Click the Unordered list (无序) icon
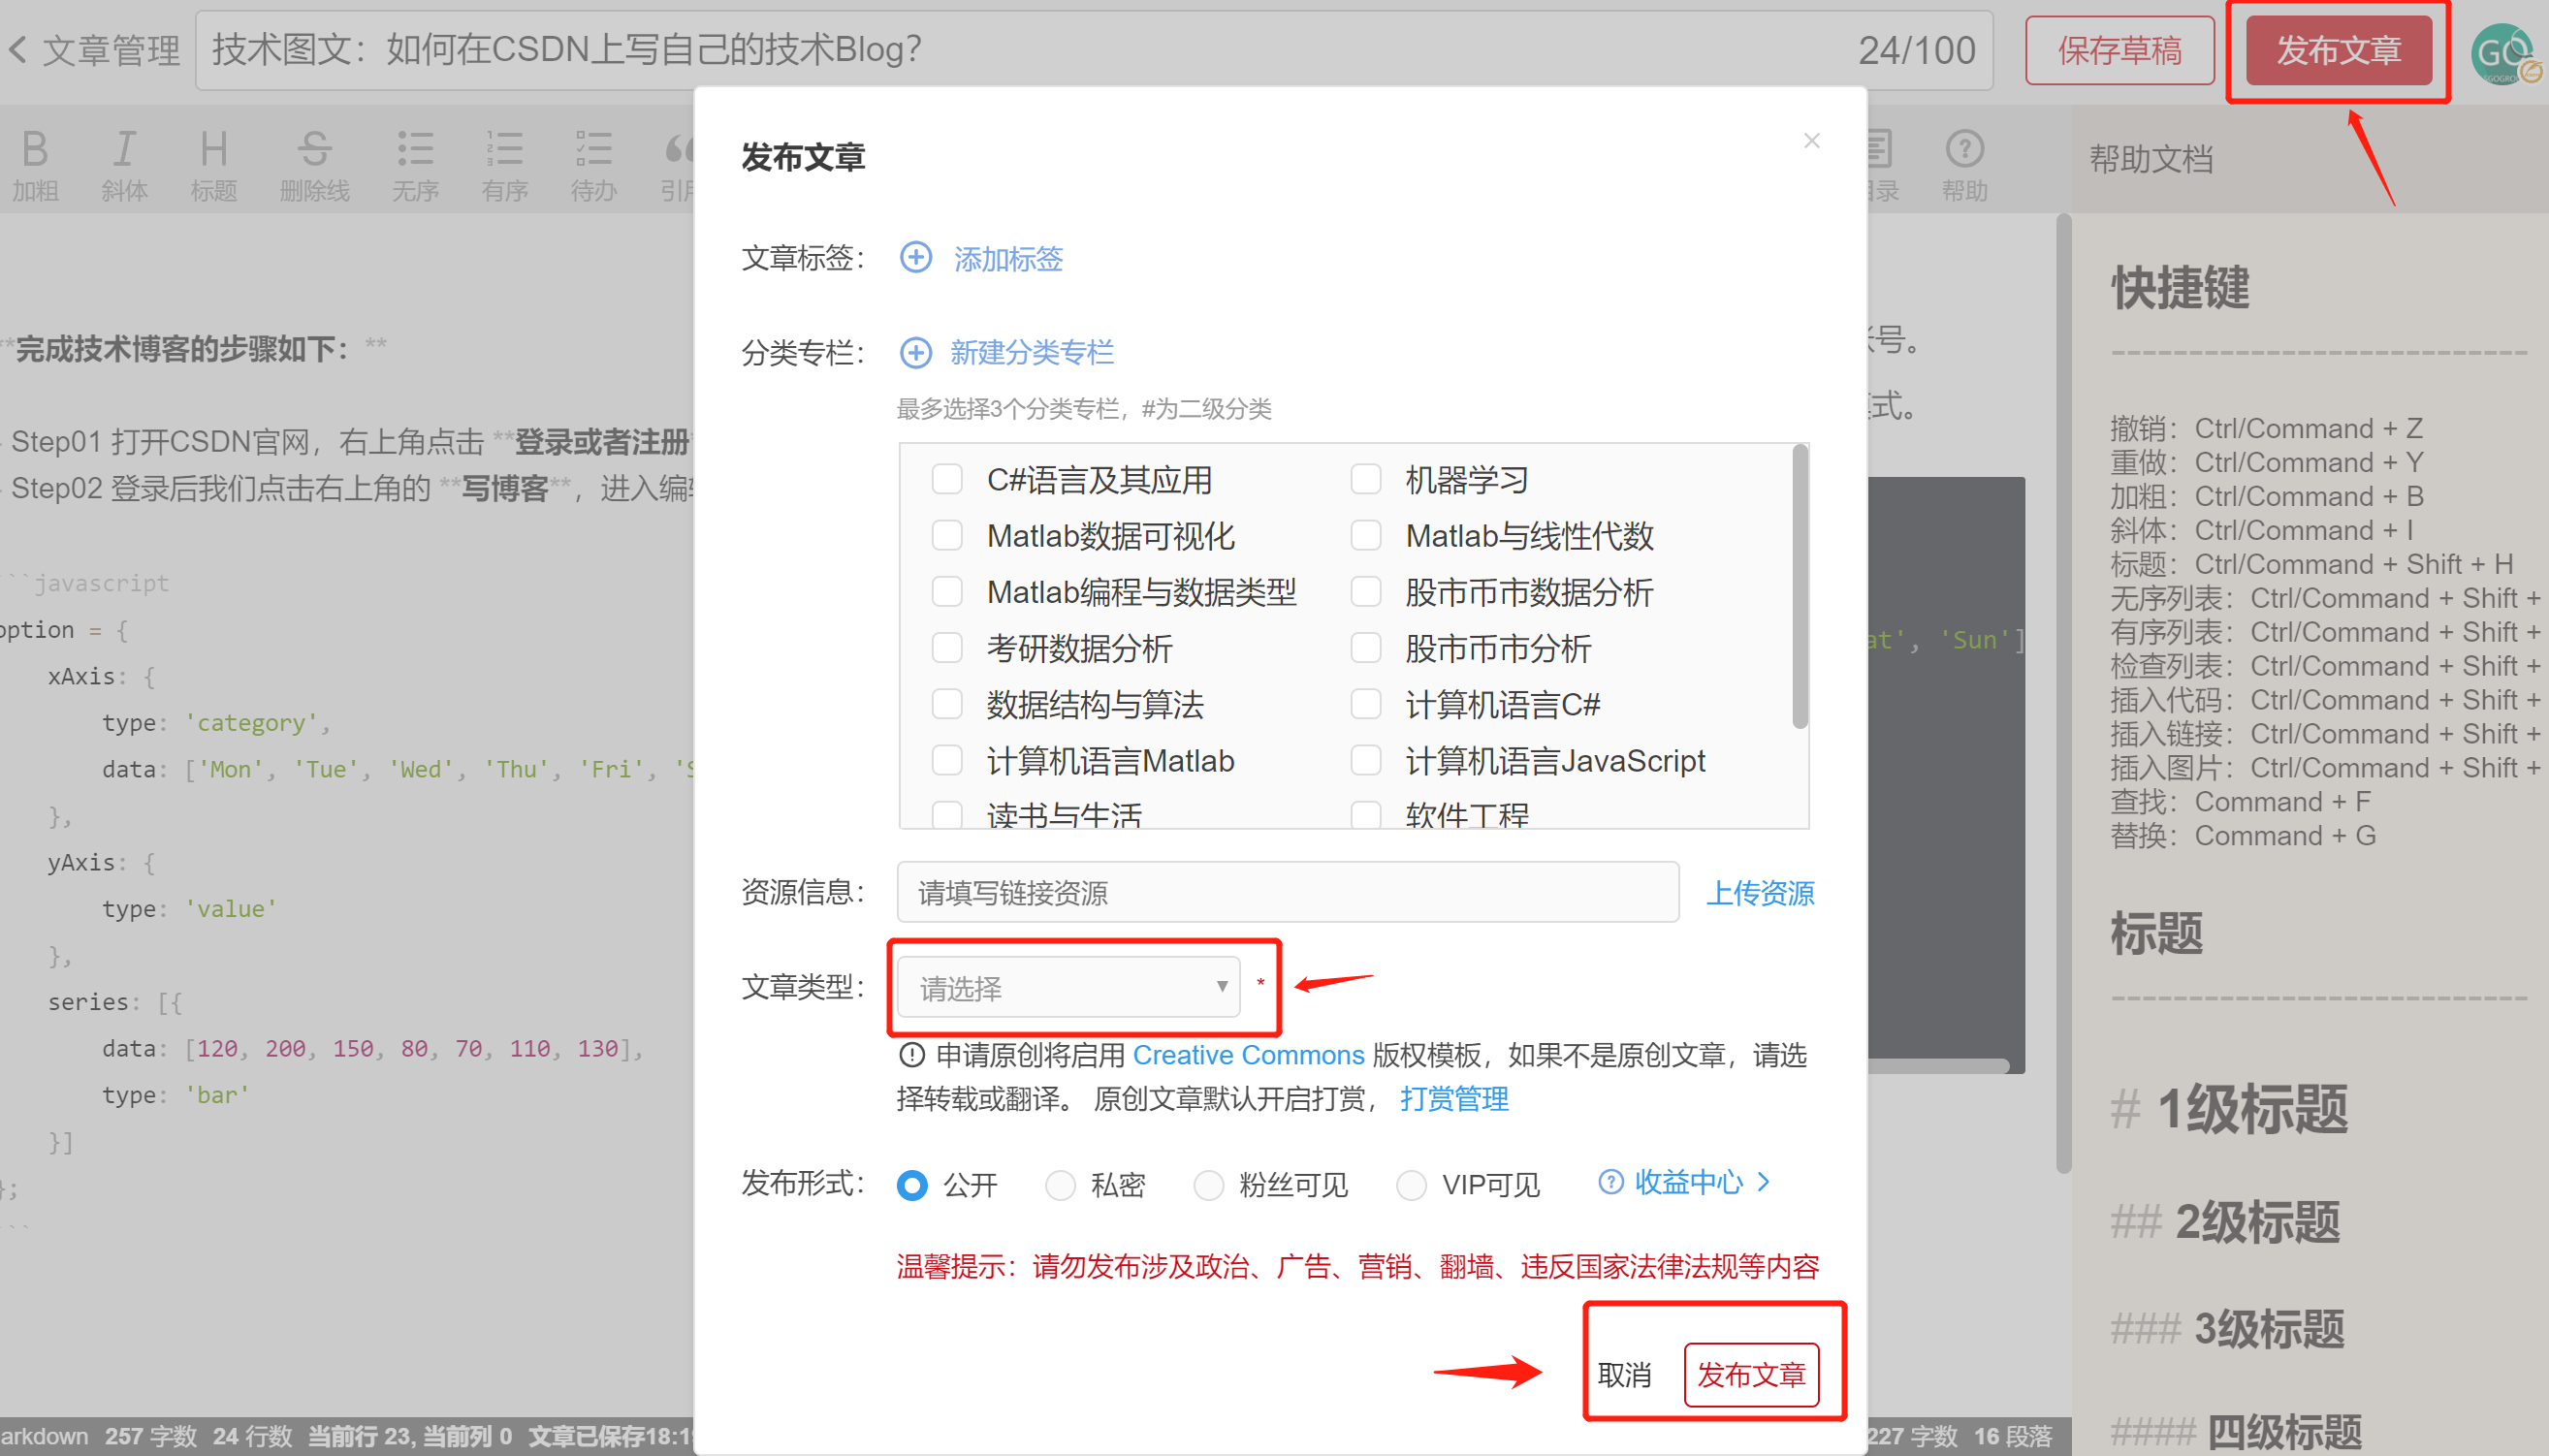Screen dimensions: 2549x1456 tap(415, 165)
